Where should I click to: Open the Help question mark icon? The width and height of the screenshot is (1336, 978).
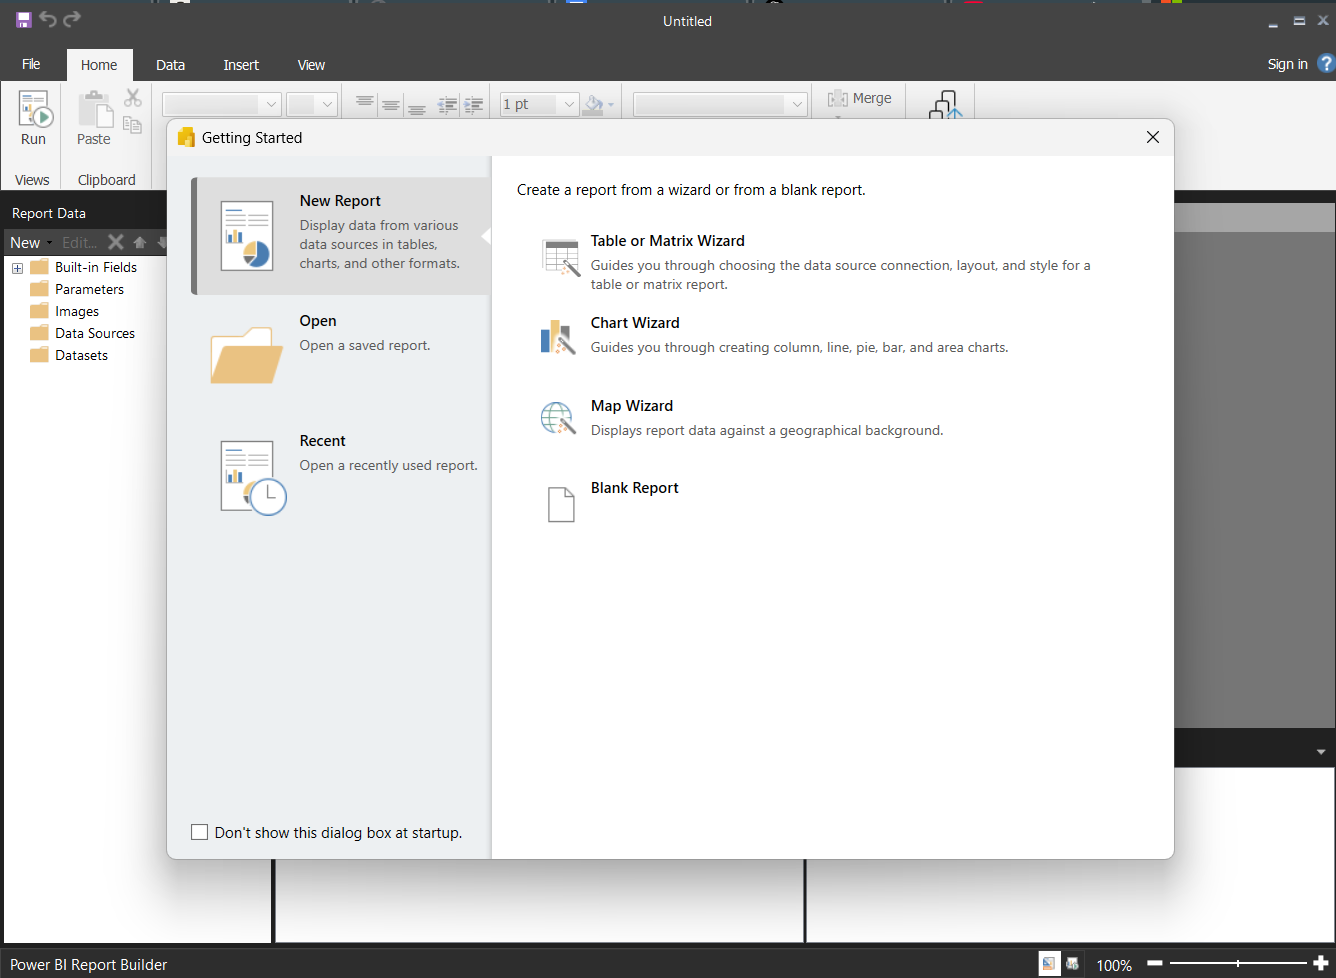[x=1326, y=64]
